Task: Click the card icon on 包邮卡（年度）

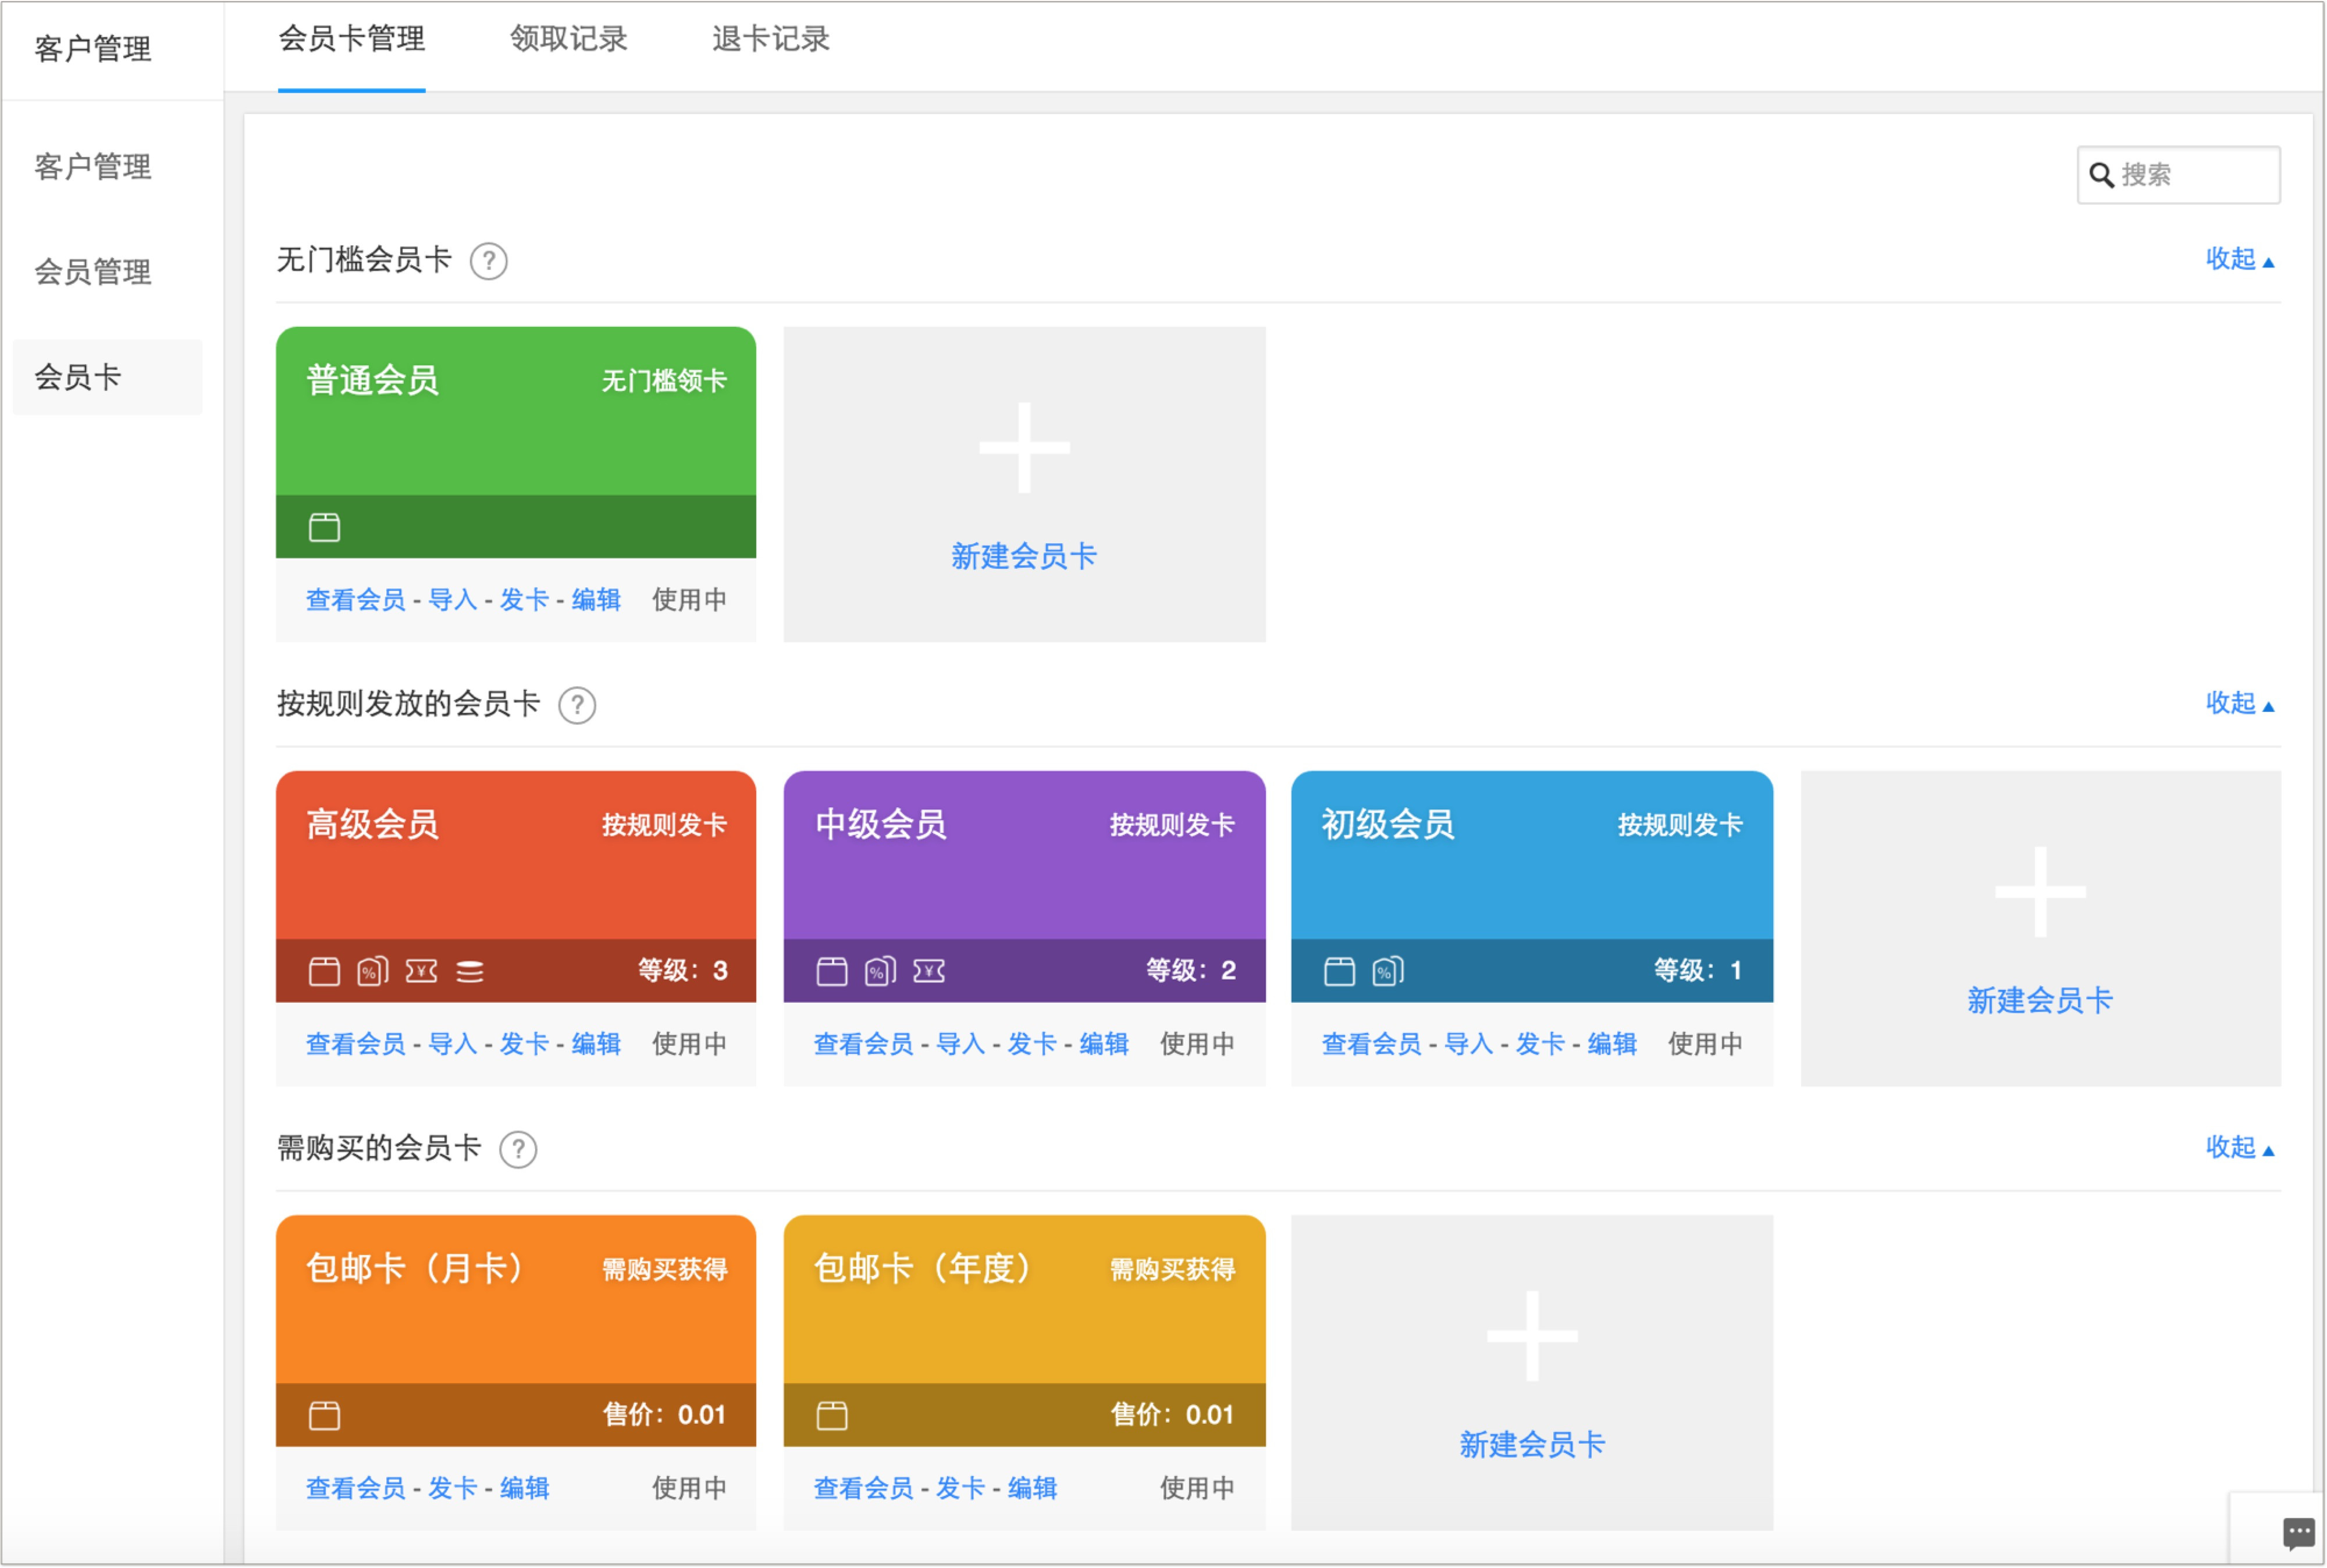Action: [x=832, y=1415]
